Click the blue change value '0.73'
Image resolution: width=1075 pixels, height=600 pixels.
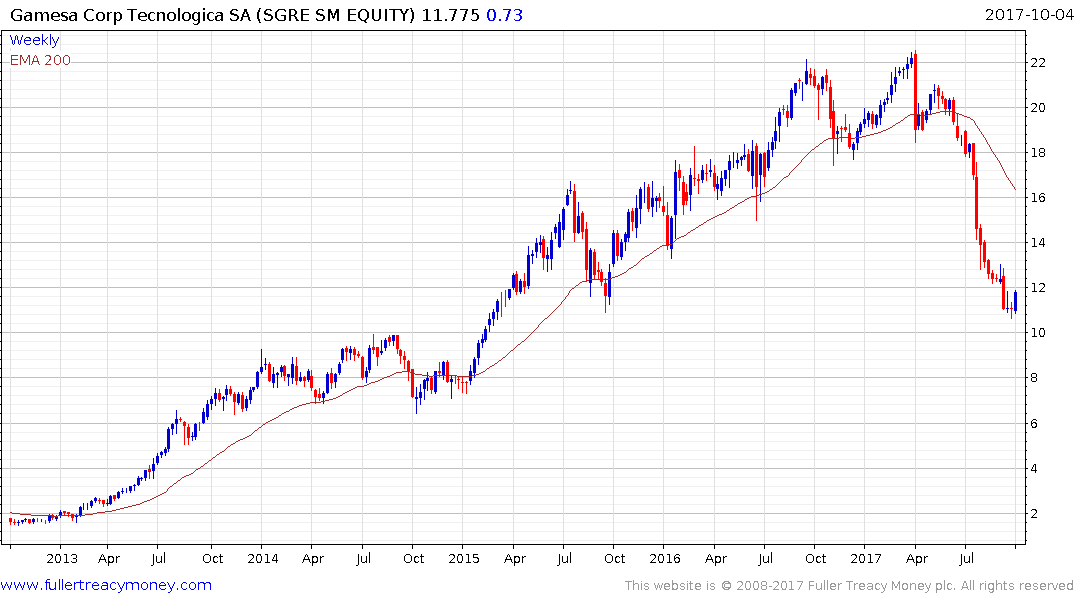(x=505, y=14)
